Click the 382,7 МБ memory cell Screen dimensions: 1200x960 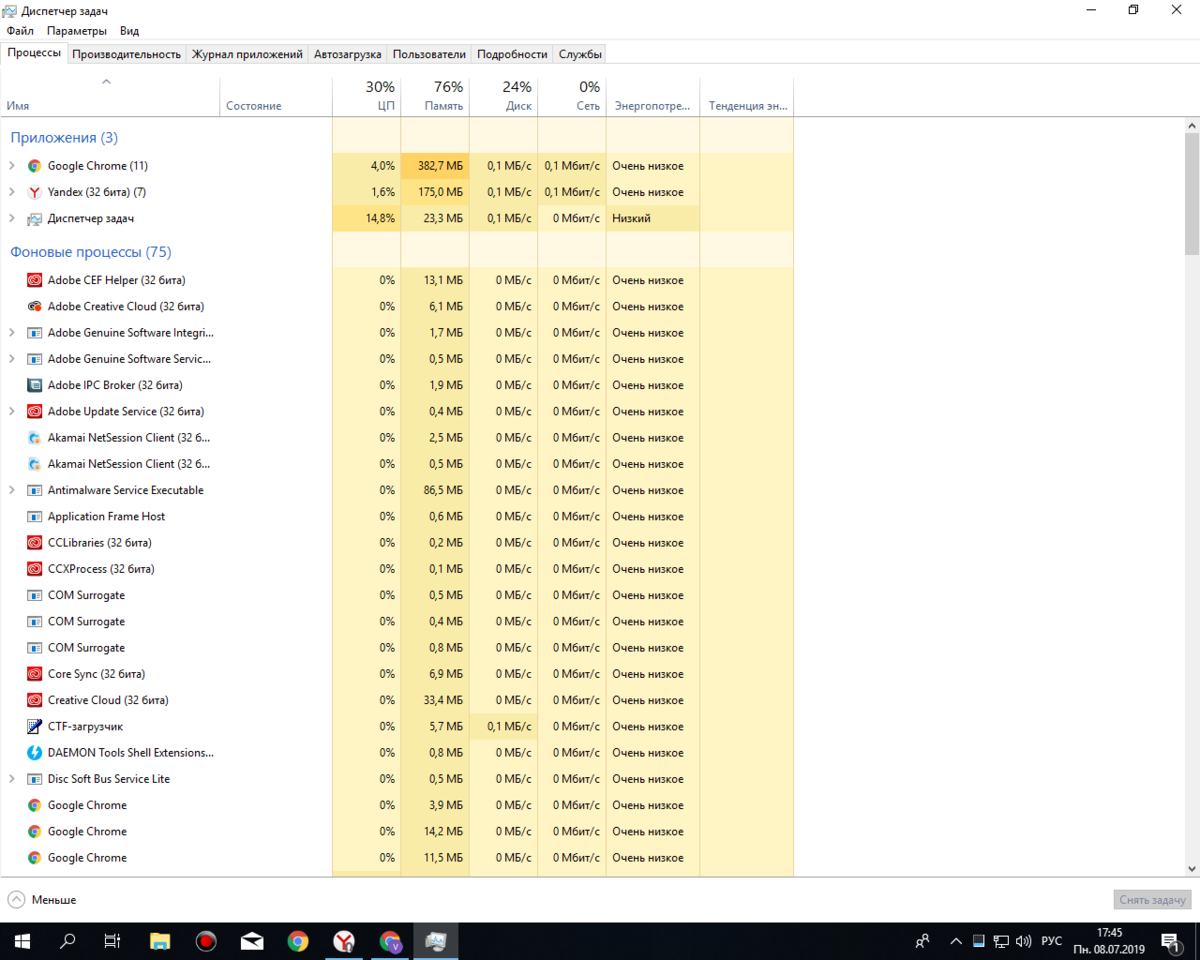pos(435,166)
